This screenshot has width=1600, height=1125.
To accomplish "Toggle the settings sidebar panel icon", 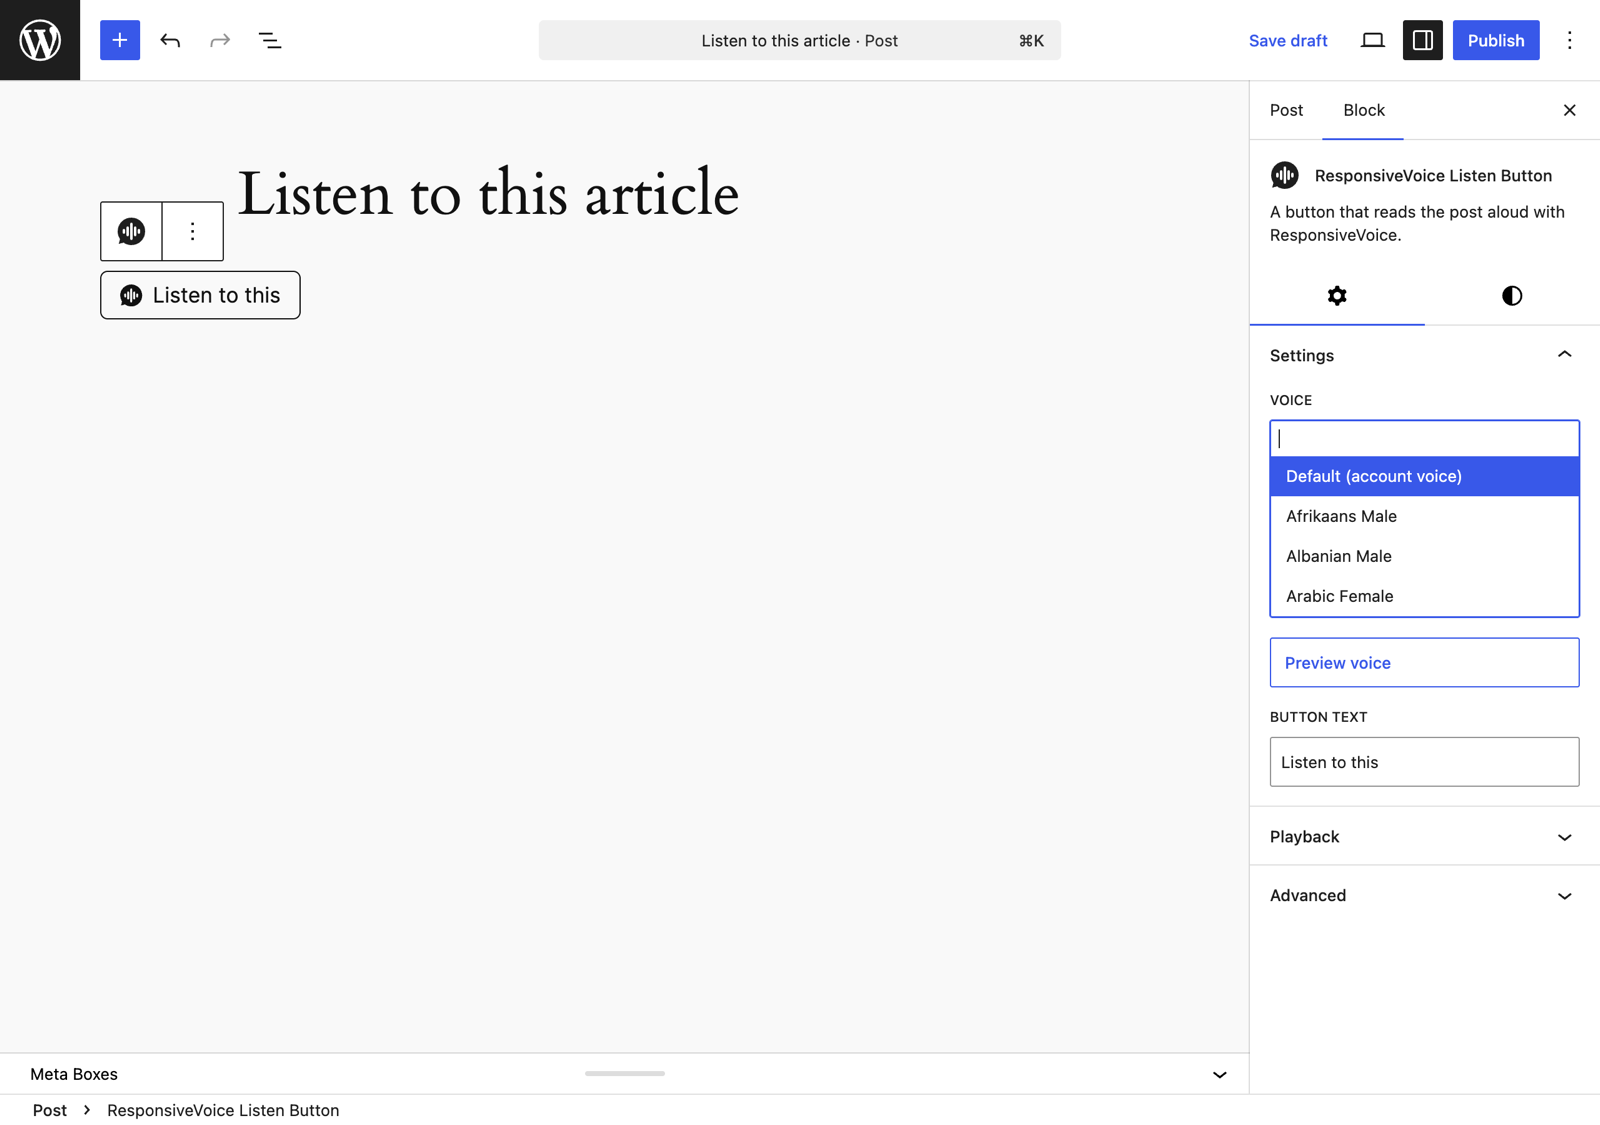I will click(1422, 40).
